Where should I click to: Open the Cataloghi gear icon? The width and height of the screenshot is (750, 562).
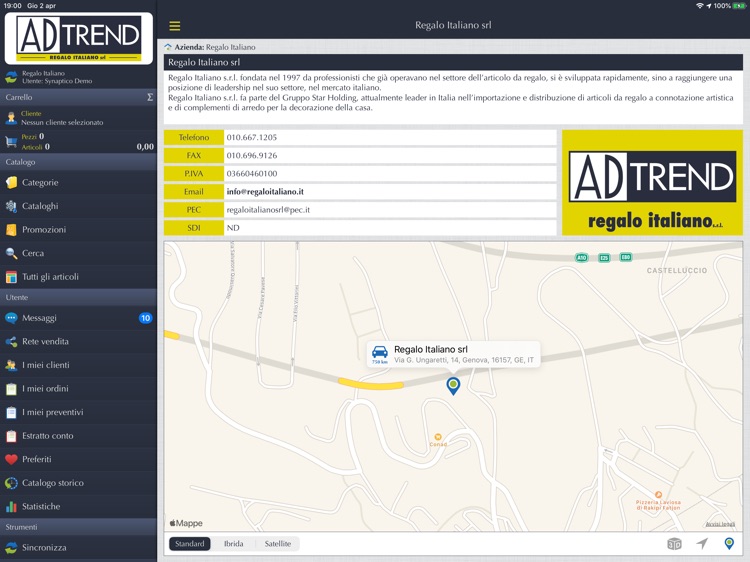pyautogui.click(x=11, y=206)
